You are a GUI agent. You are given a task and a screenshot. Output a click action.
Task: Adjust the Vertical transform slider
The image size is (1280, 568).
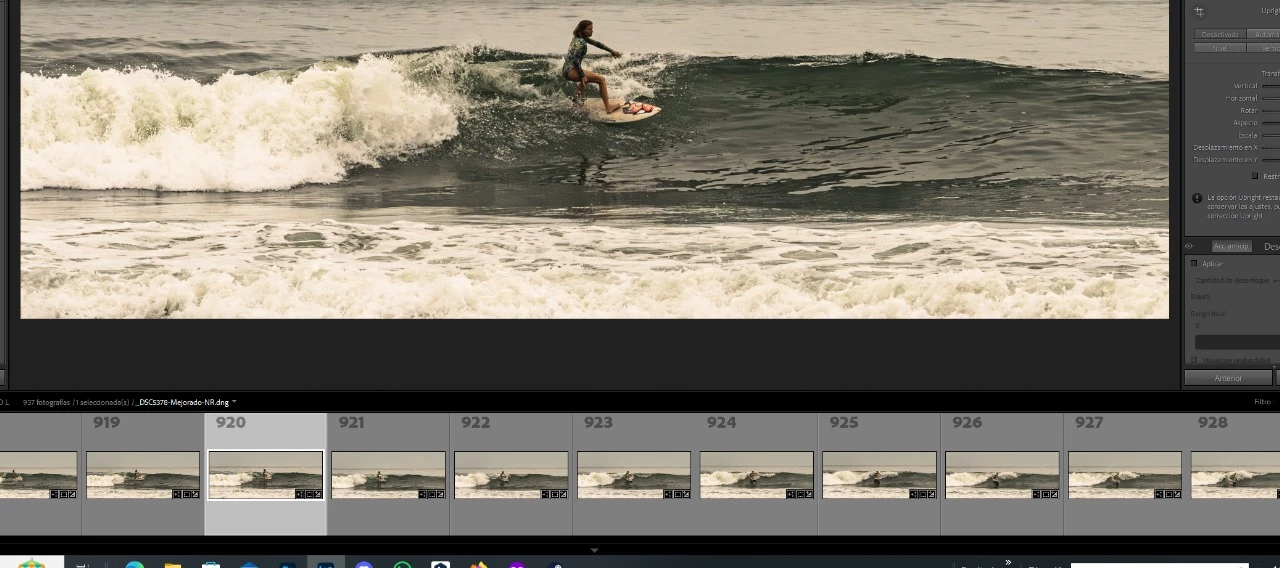[x=1270, y=86]
